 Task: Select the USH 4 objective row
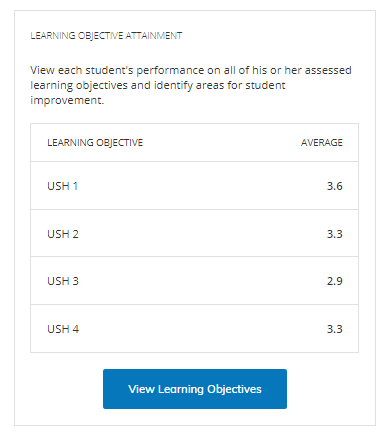tap(195, 329)
